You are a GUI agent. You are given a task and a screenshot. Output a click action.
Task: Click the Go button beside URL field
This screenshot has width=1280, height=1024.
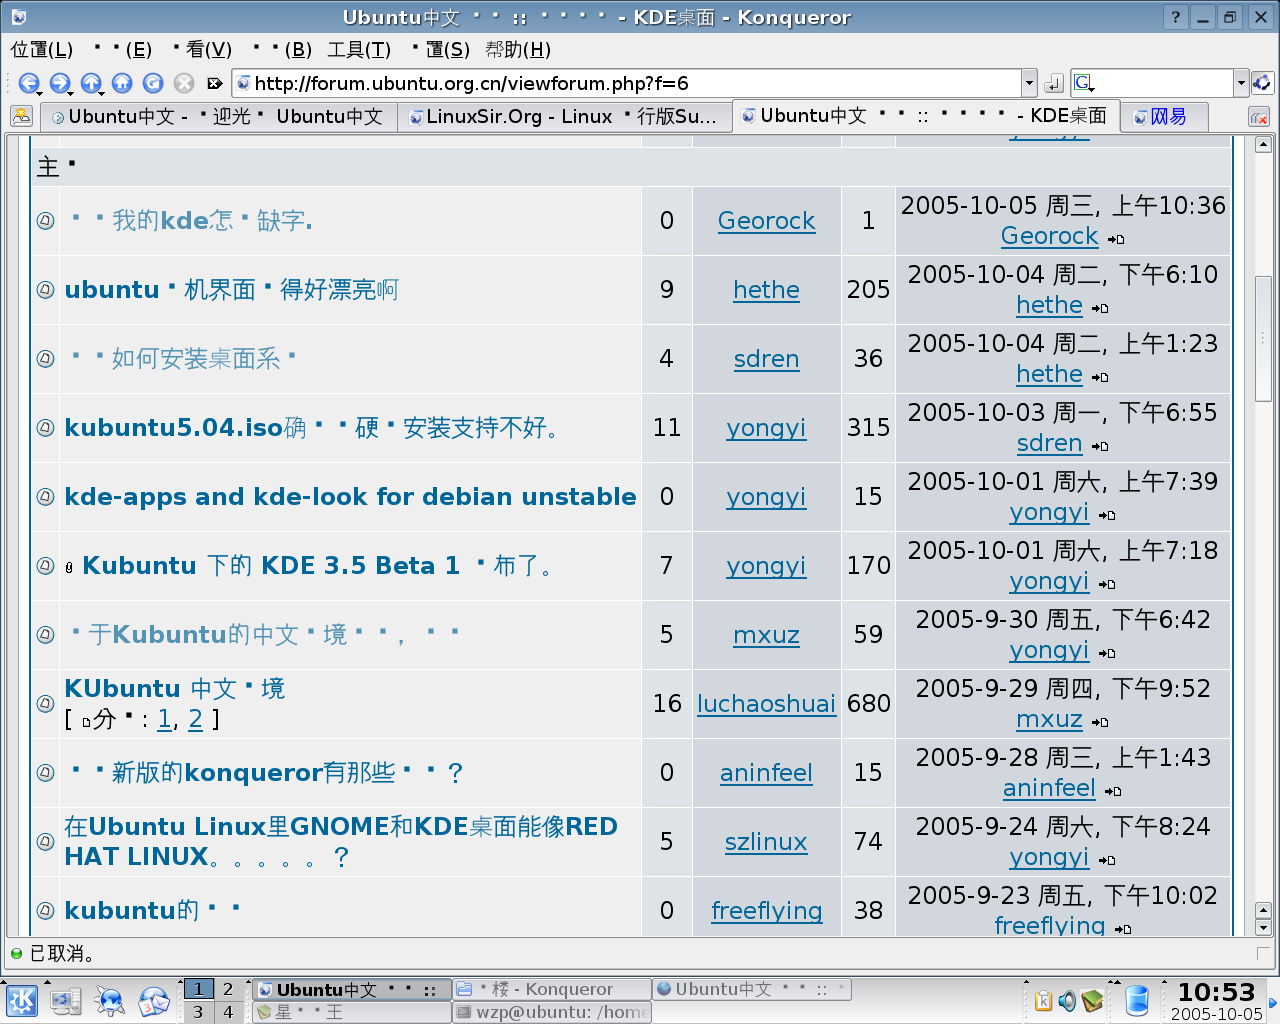pyautogui.click(x=1054, y=84)
